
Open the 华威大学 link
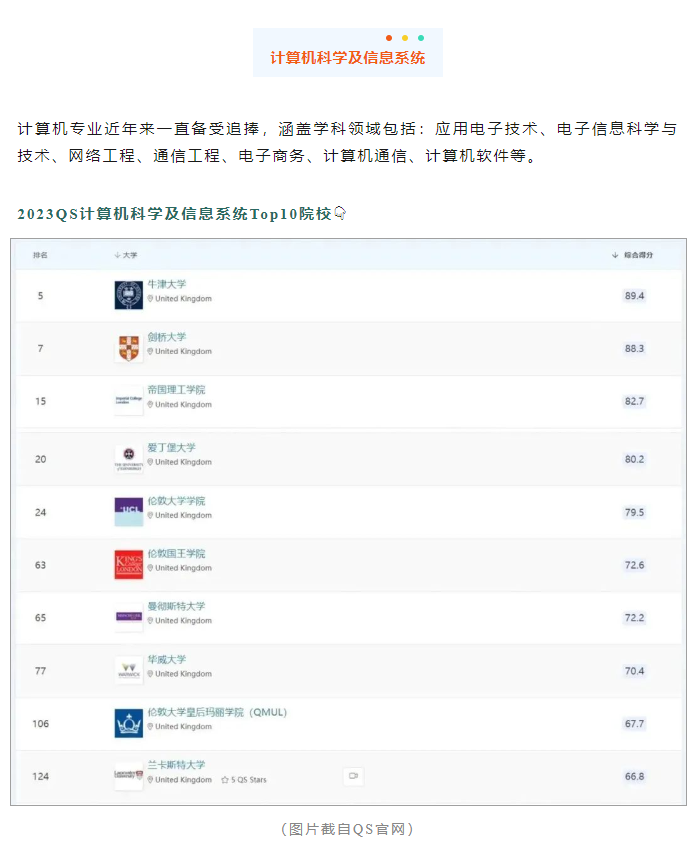point(167,659)
